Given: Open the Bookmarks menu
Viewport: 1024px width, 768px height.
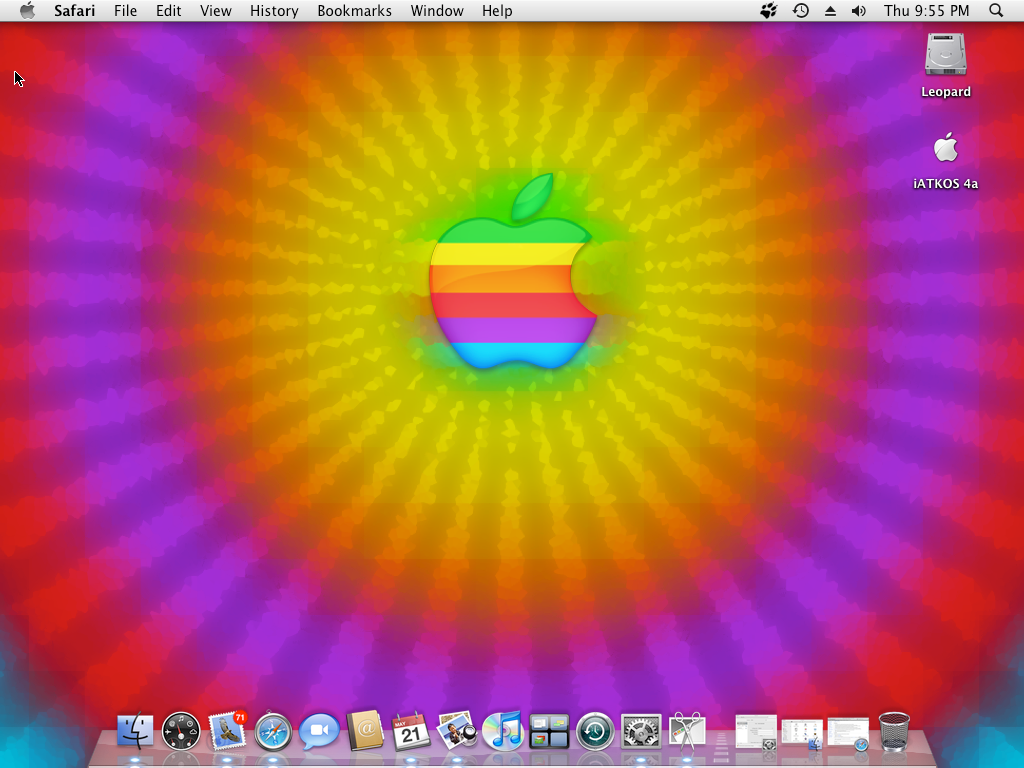Looking at the screenshot, I should click(x=355, y=11).
